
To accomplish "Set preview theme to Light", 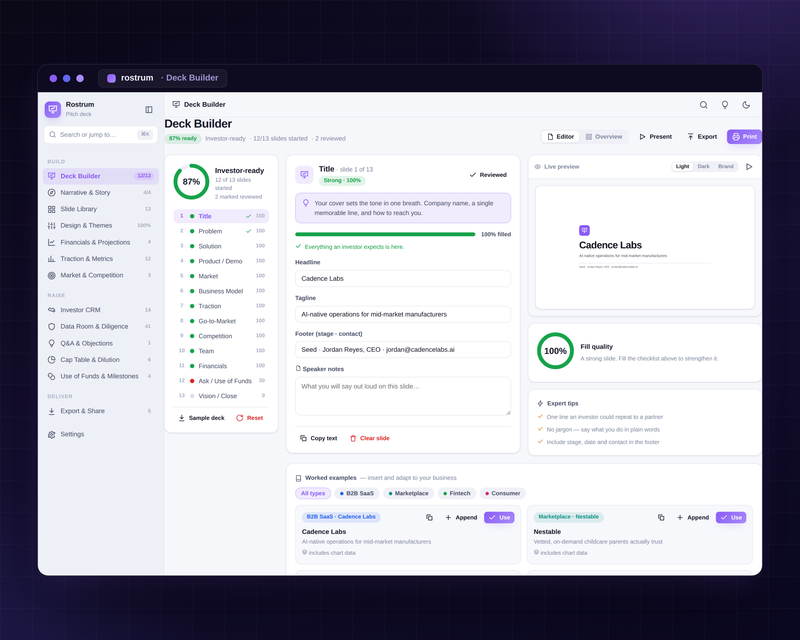I will 682,166.
